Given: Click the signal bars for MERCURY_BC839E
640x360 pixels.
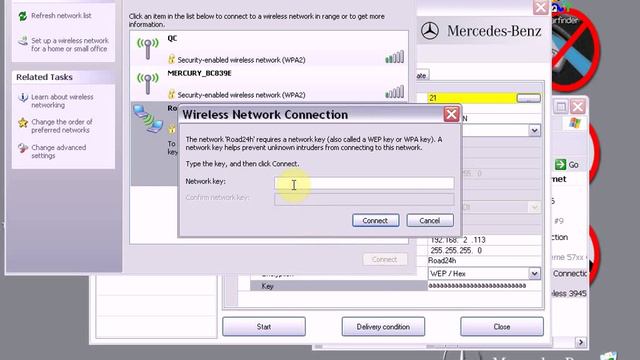Looking at the screenshot, I should (x=394, y=92).
